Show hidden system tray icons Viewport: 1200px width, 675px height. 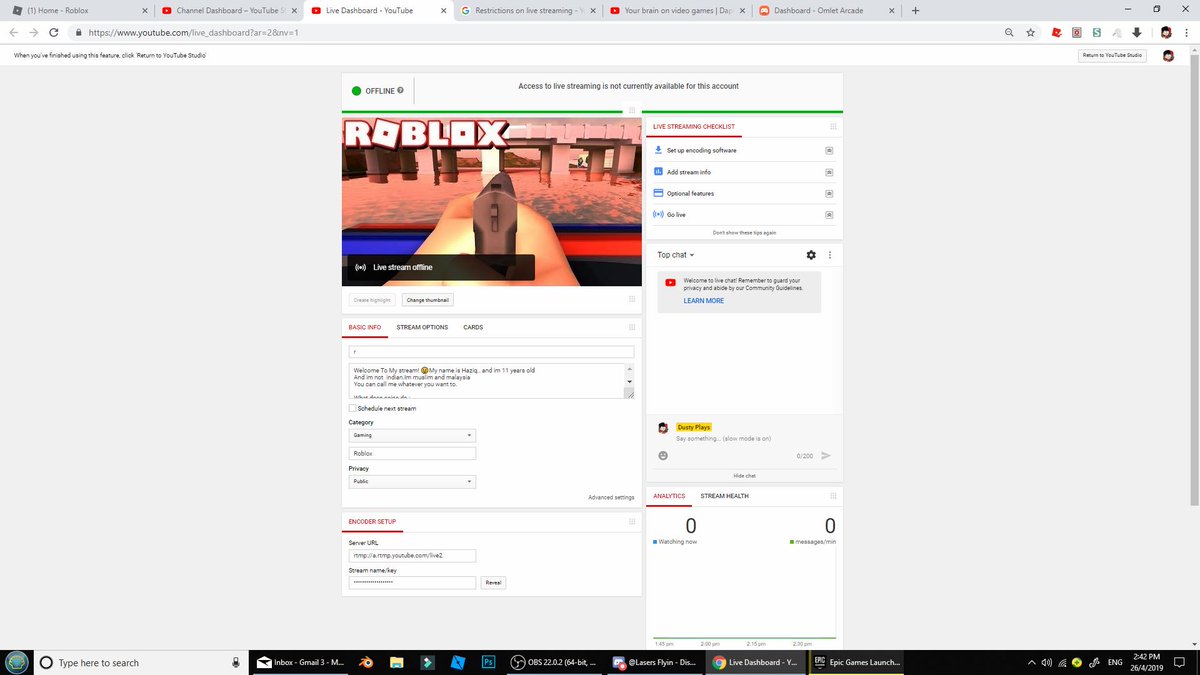click(x=1031, y=662)
